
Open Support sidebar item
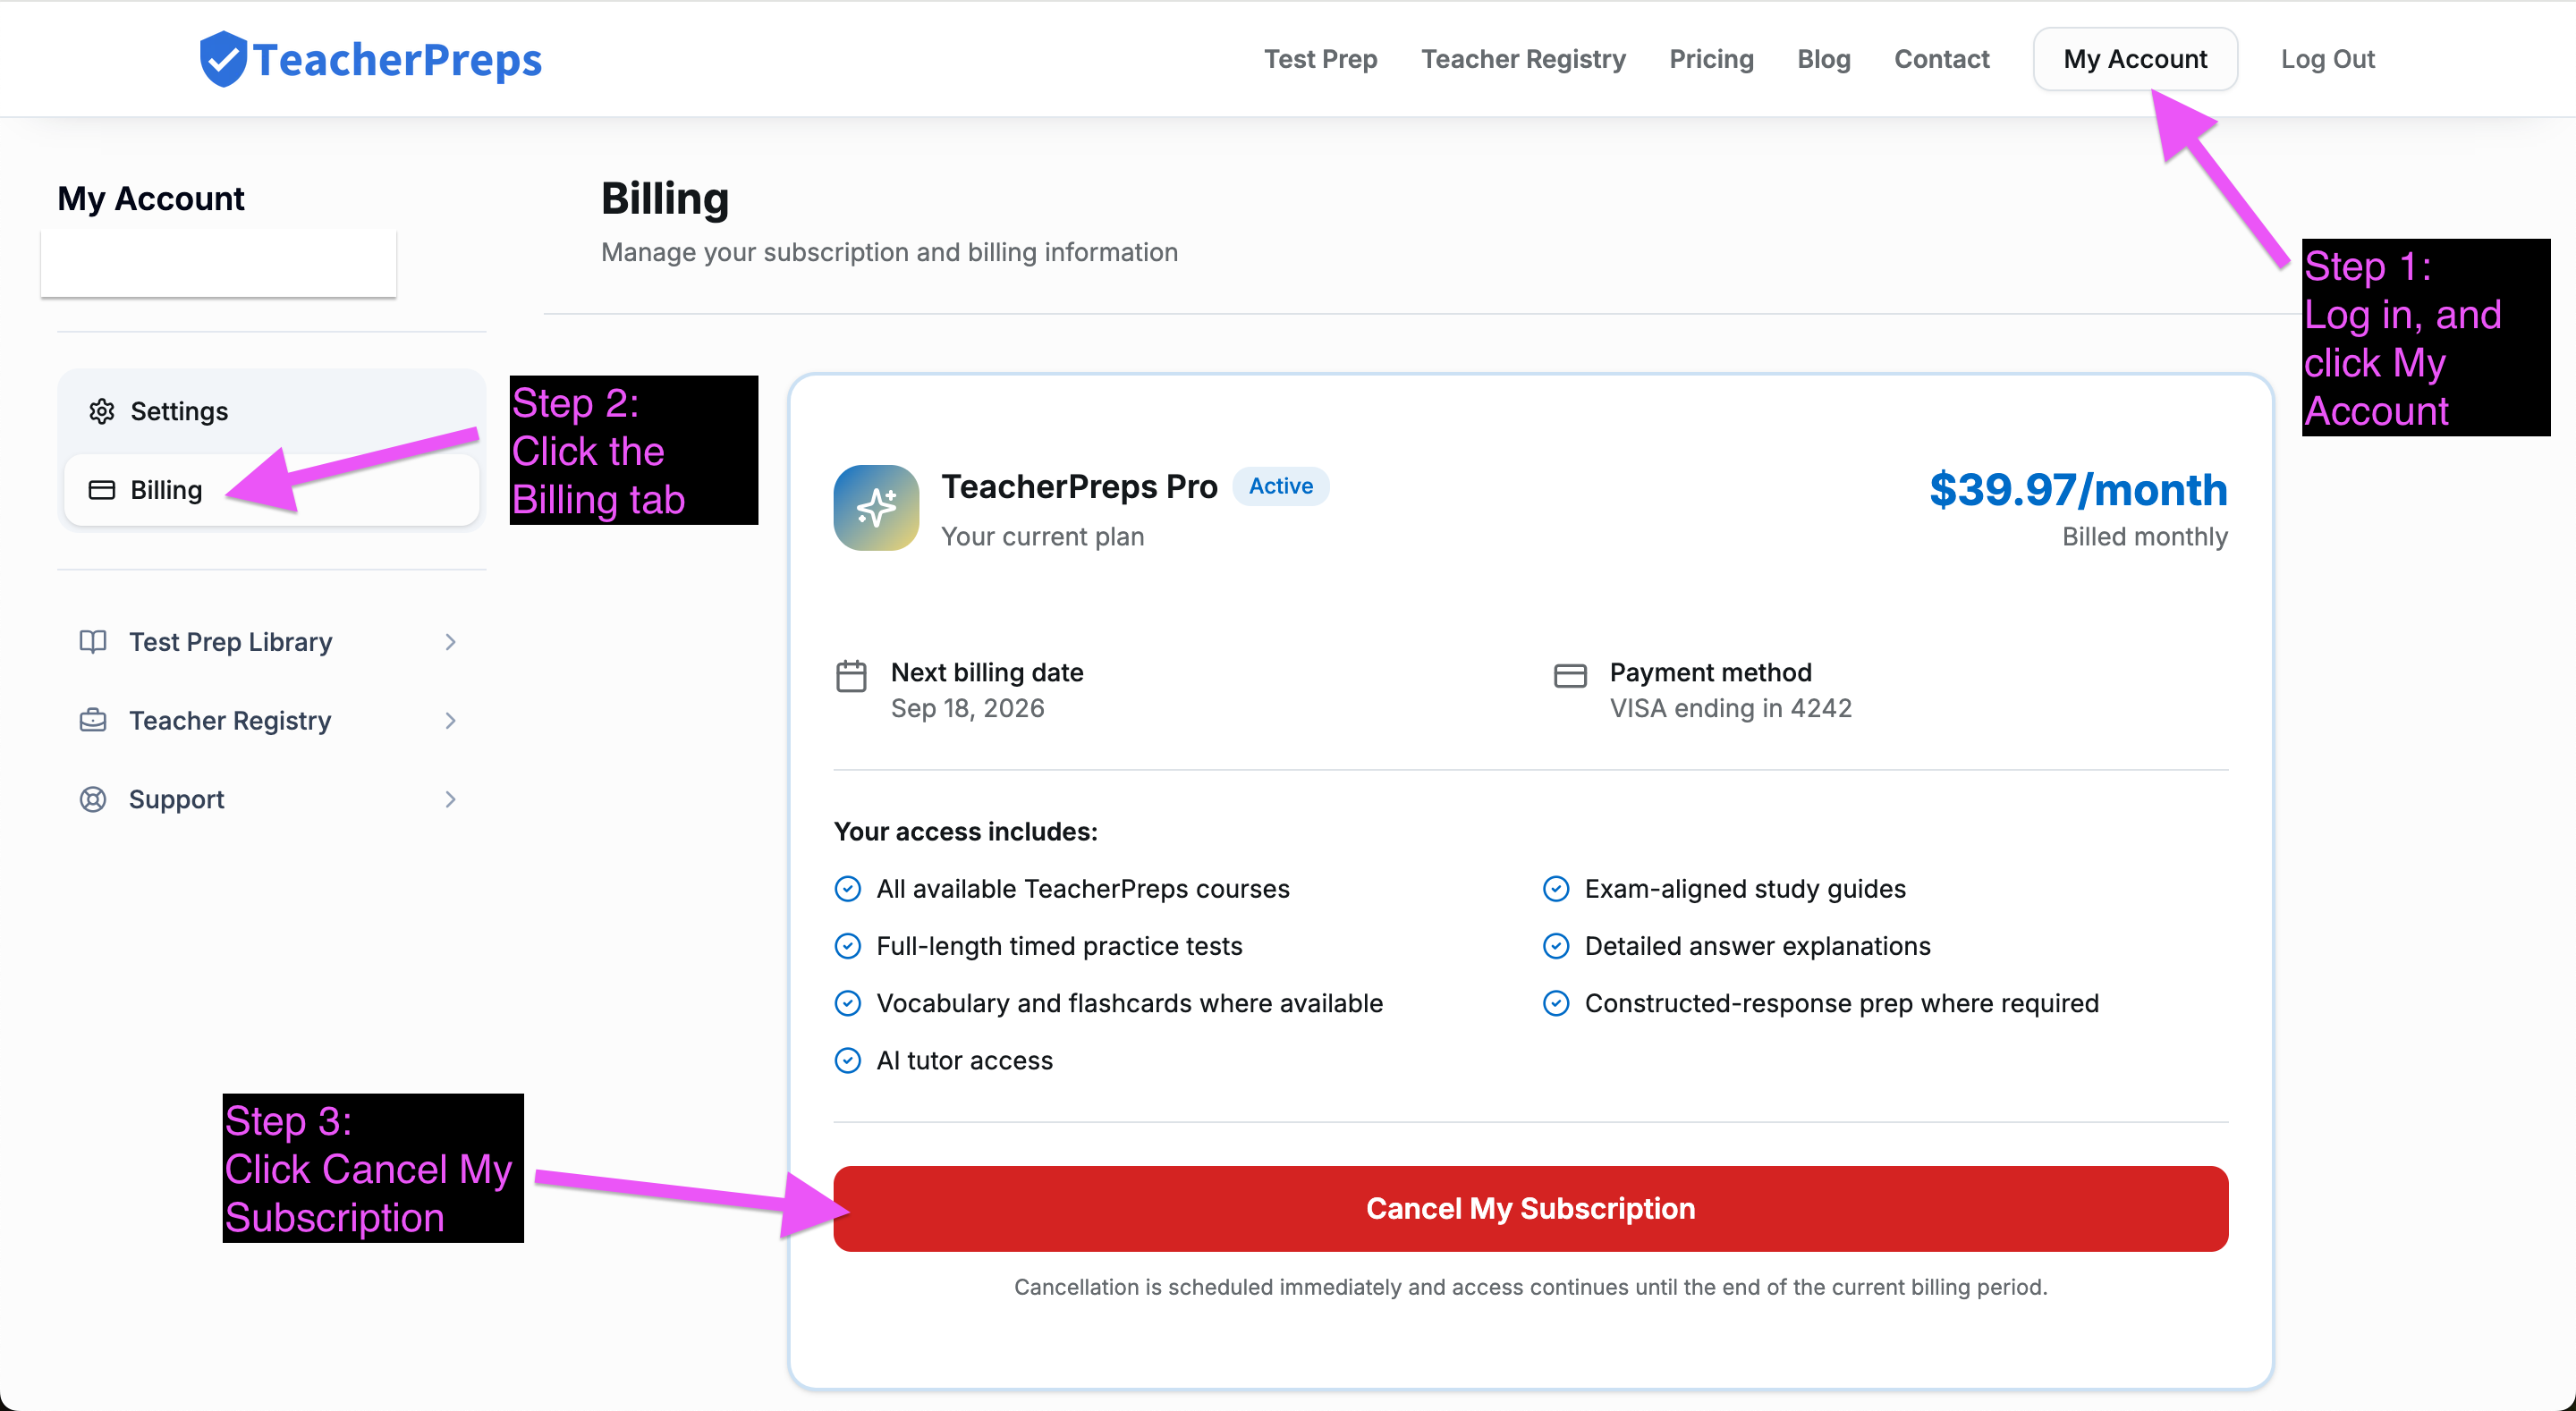click(270, 799)
